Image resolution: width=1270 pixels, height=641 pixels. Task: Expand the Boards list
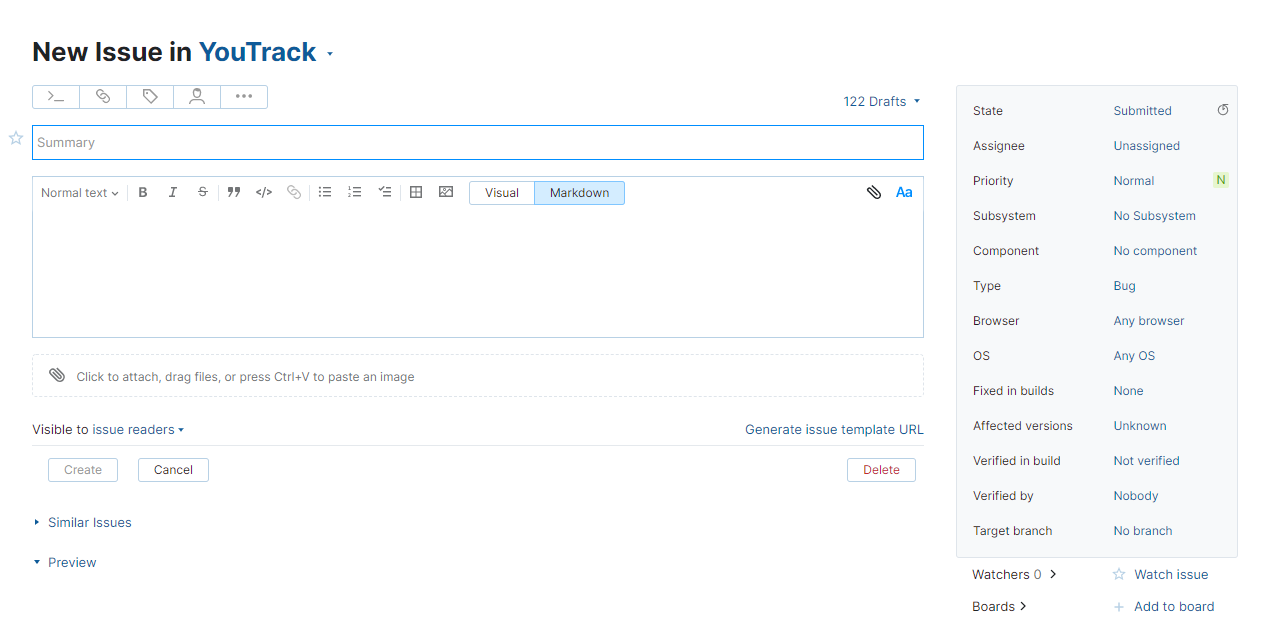pos(999,606)
